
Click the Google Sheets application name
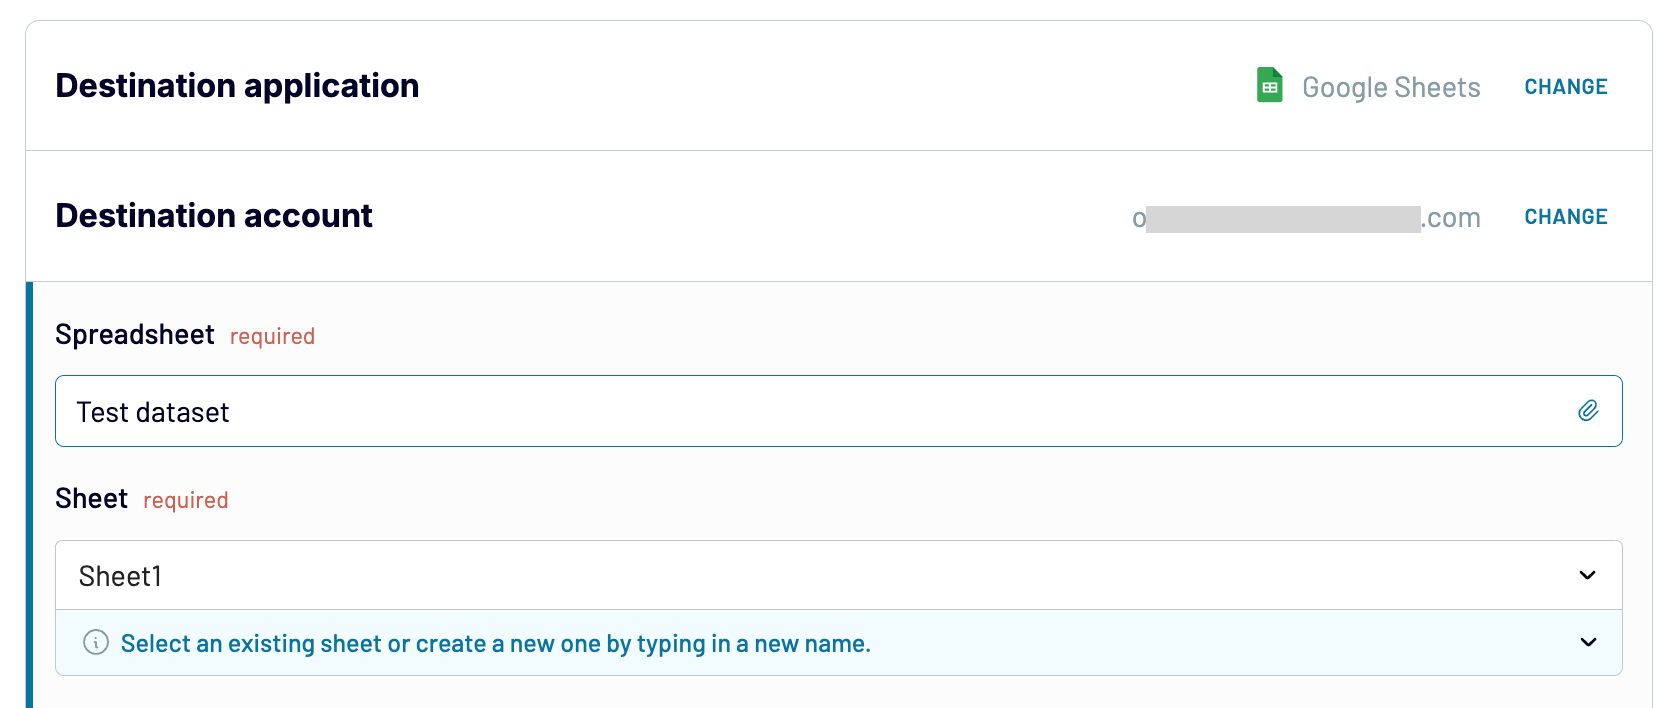coord(1390,88)
